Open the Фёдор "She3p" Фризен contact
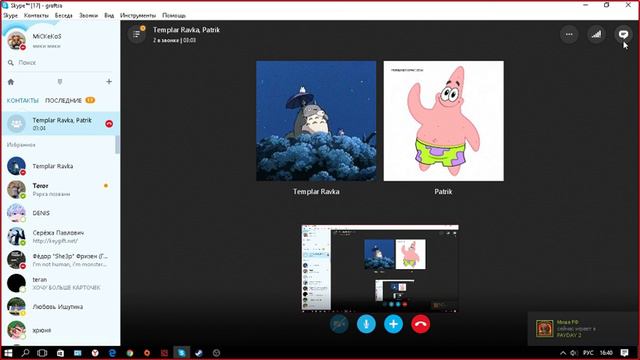 [60, 260]
